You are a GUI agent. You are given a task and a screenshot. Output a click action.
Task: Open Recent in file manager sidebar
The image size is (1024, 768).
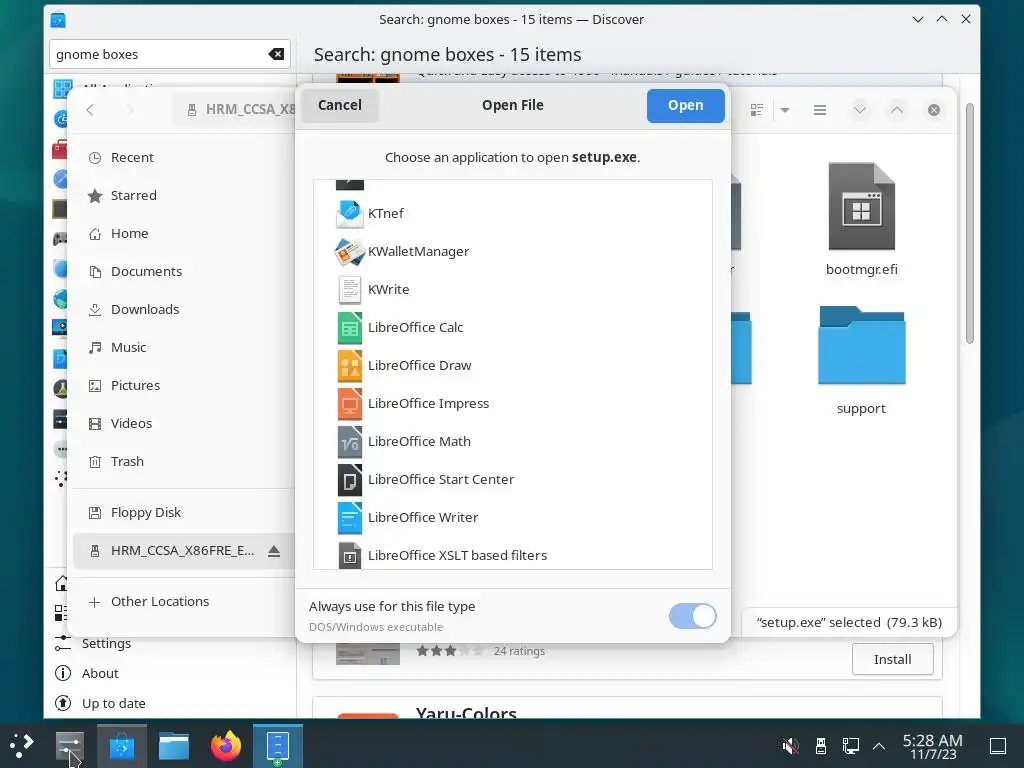184,157
